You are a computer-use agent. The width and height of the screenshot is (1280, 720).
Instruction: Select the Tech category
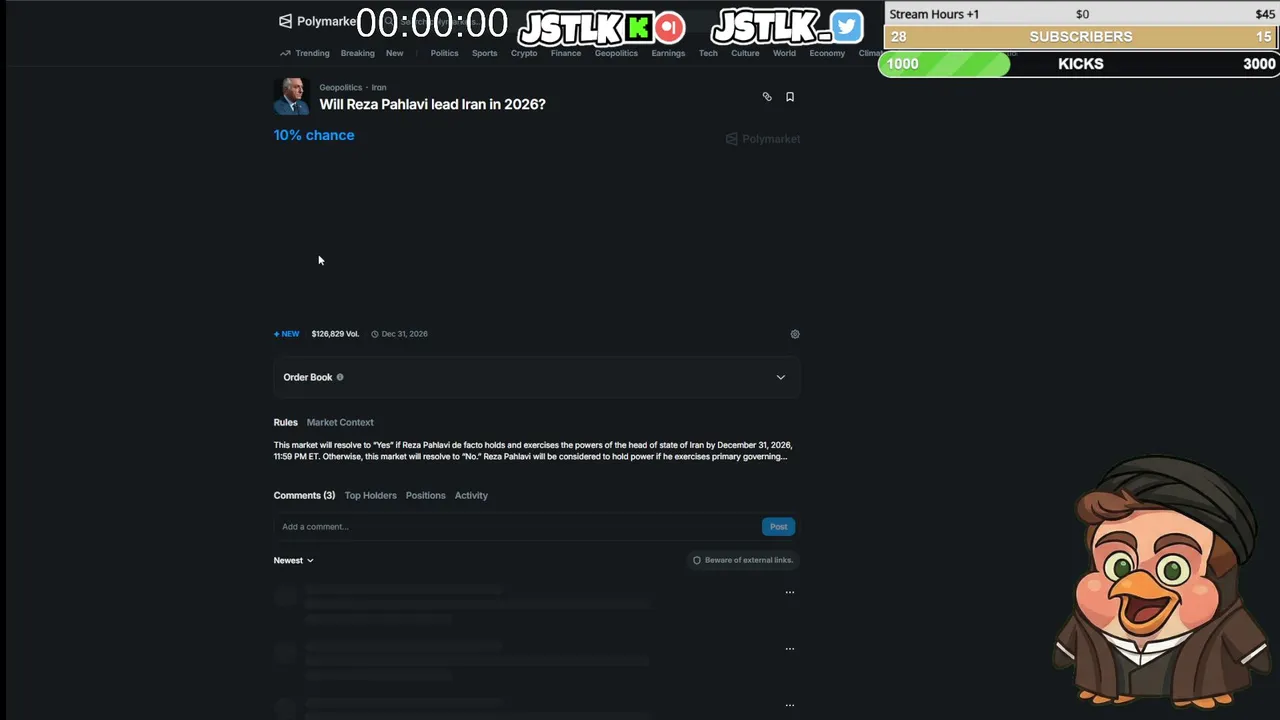coord(708,53)
